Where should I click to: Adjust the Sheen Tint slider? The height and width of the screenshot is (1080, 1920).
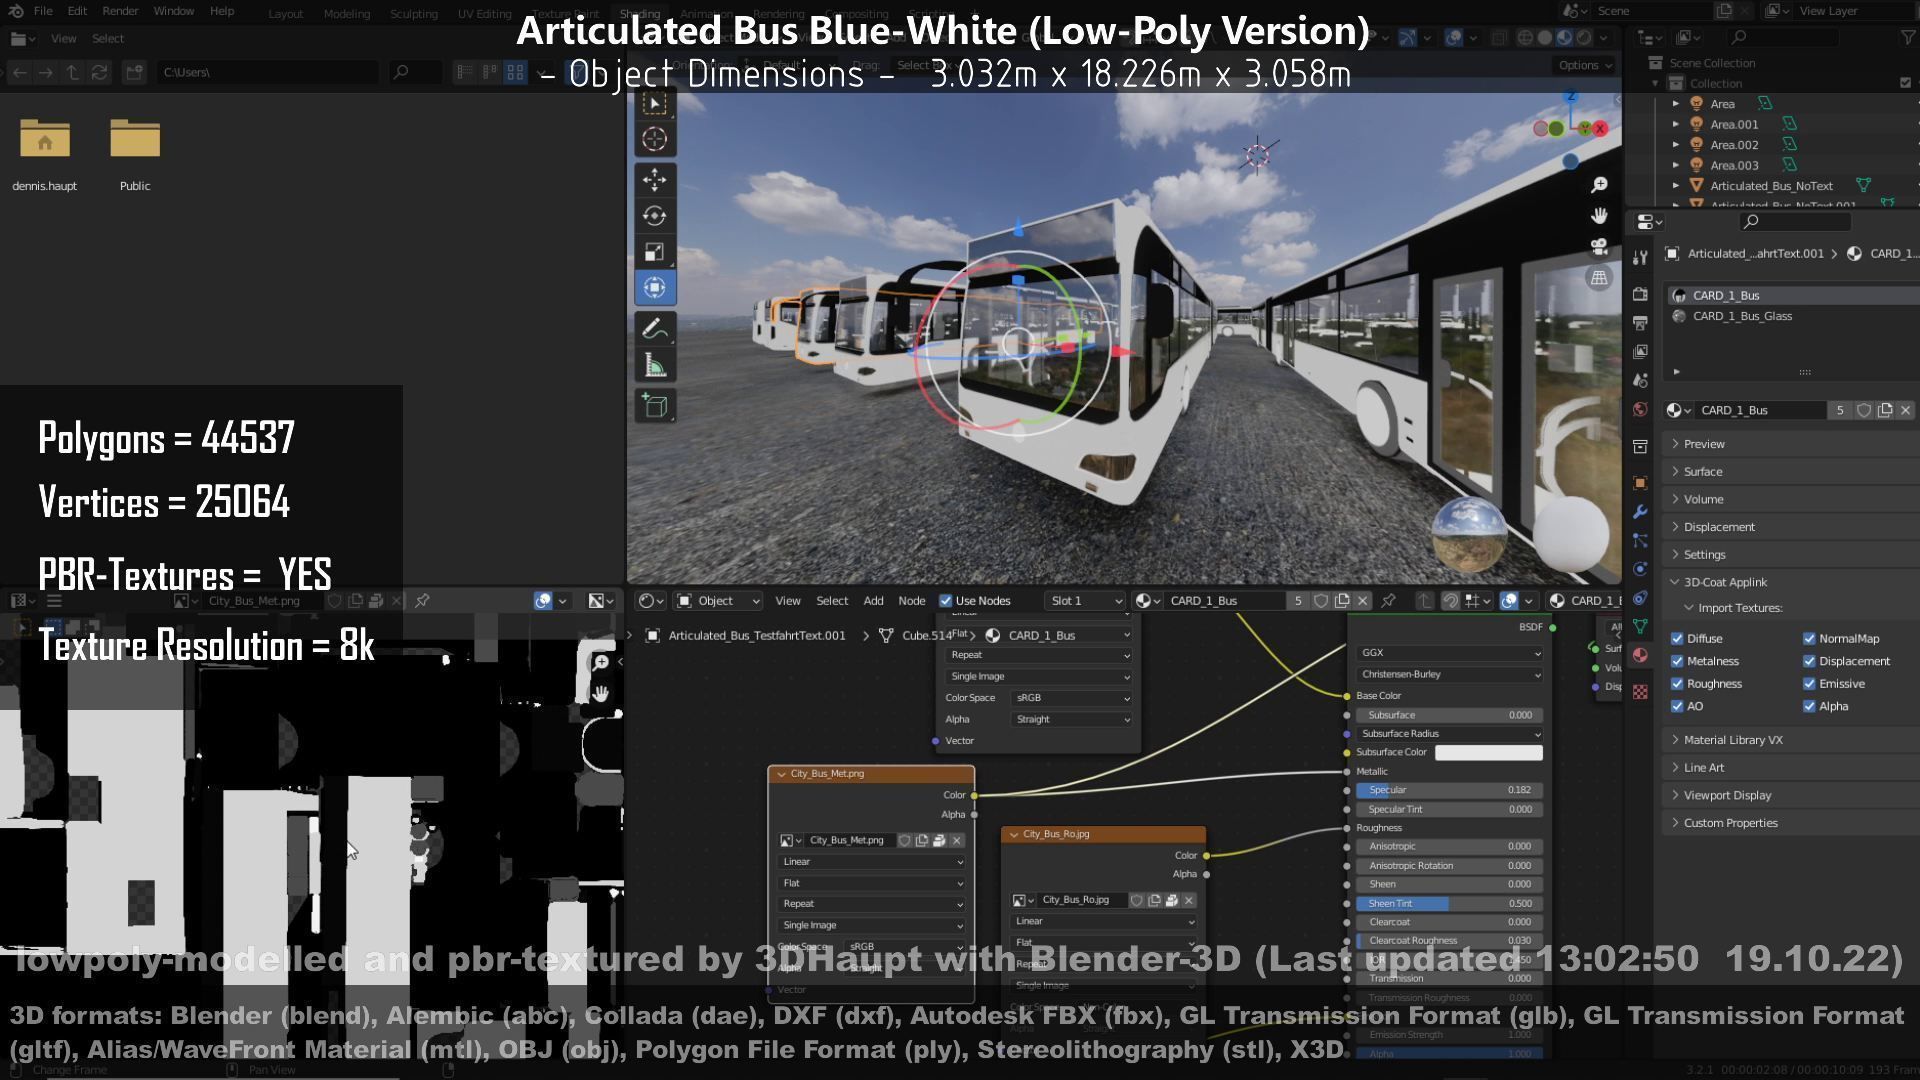(1449, 904)
